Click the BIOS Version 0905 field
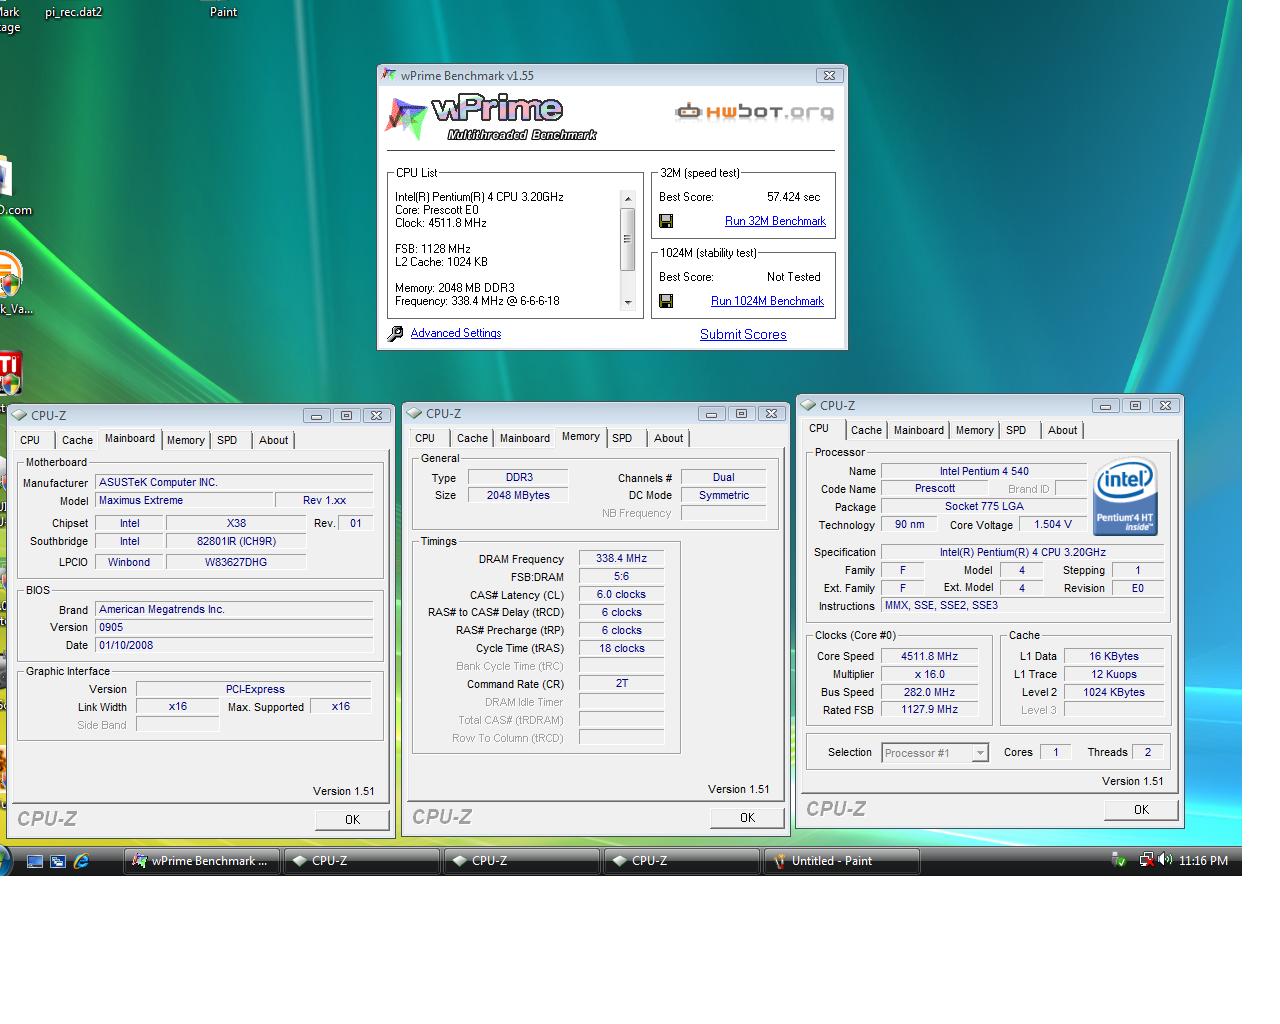1280x1024 pixels. tap(234, 627)
